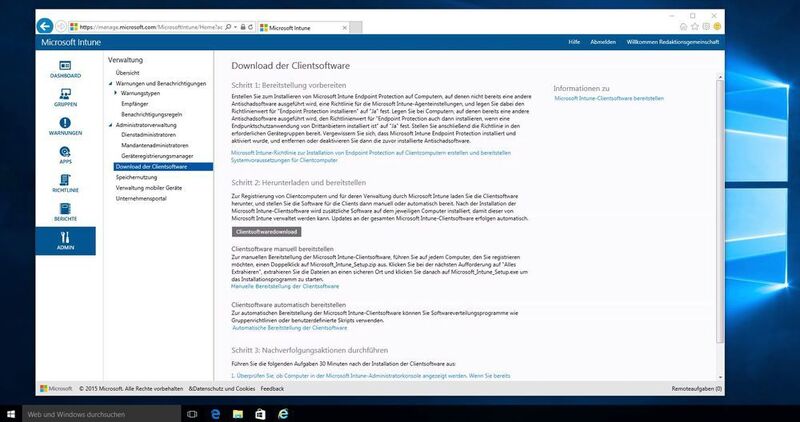Select Empfänger in the tree
This screenshot has width=800, height=422.
pos(135,104)
